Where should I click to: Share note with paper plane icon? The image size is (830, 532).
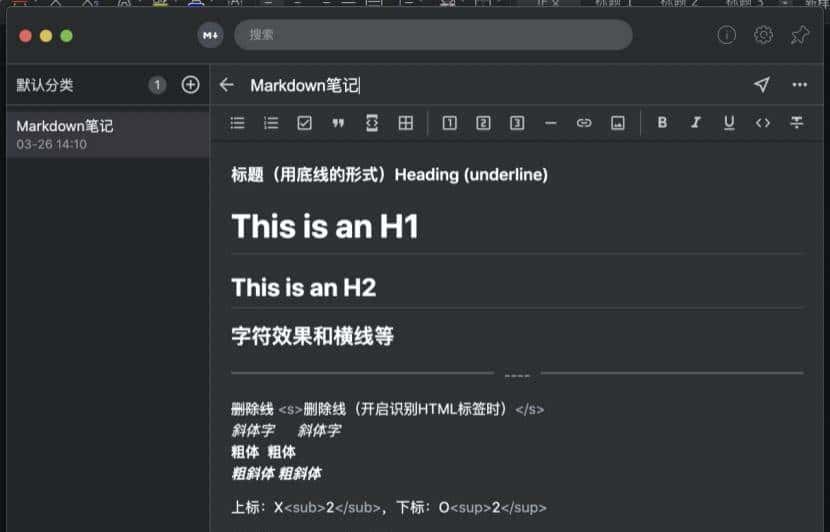(x=762, y=84)
